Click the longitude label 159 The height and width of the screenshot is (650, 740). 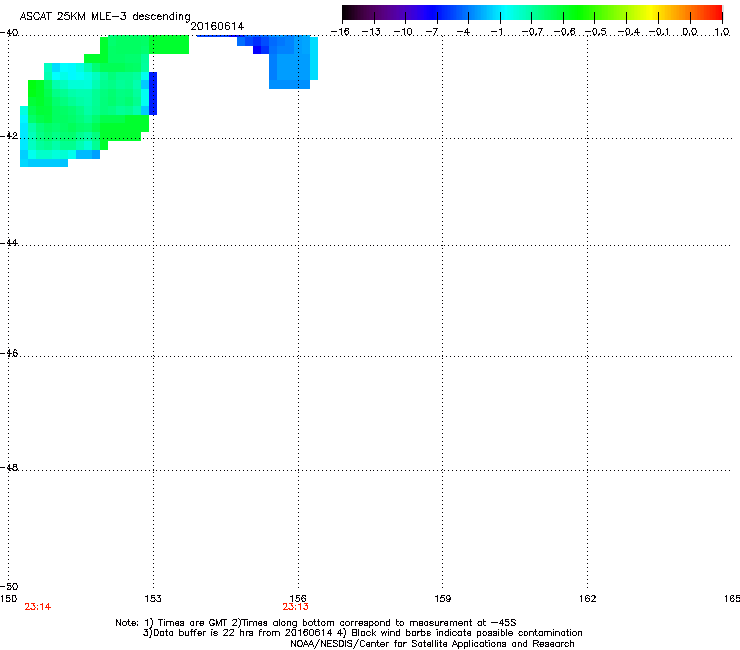click(x=442, y=599)
